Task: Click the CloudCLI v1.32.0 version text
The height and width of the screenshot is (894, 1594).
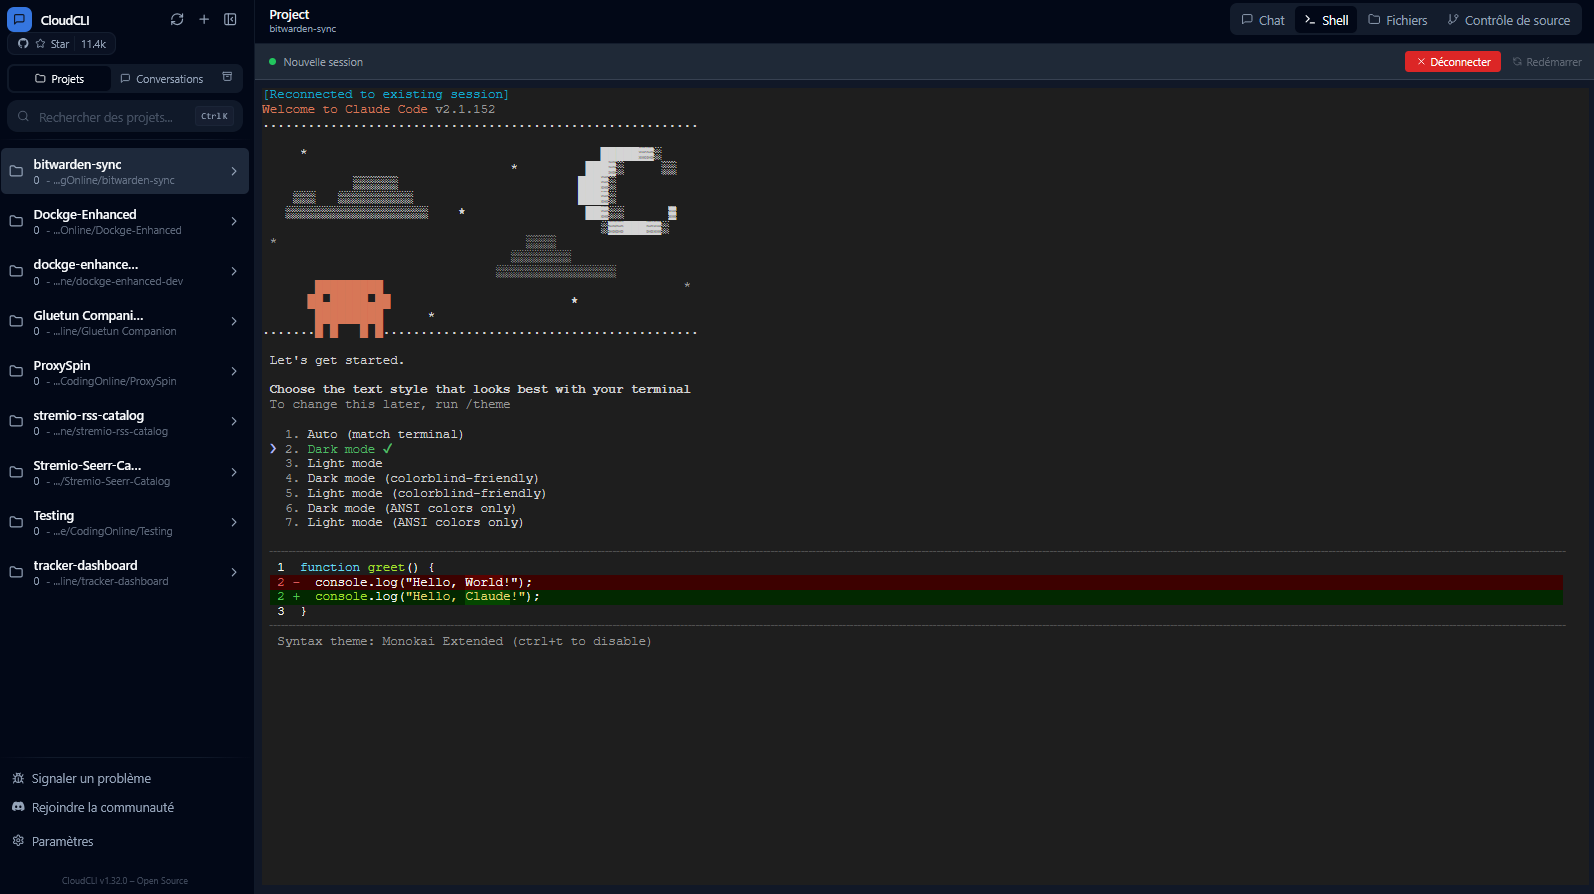Action: [x=125, y=881]
